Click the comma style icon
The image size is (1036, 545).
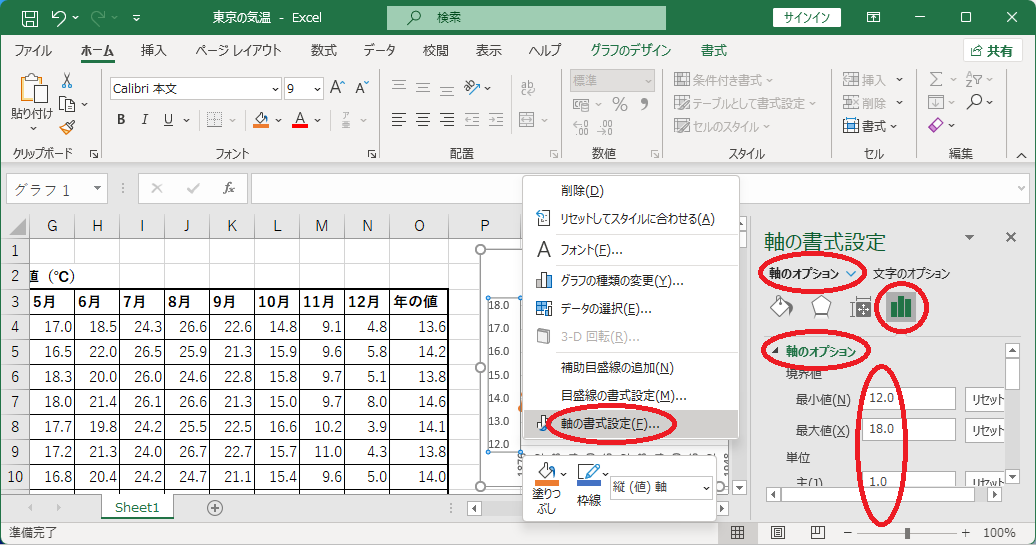point(644,104)
